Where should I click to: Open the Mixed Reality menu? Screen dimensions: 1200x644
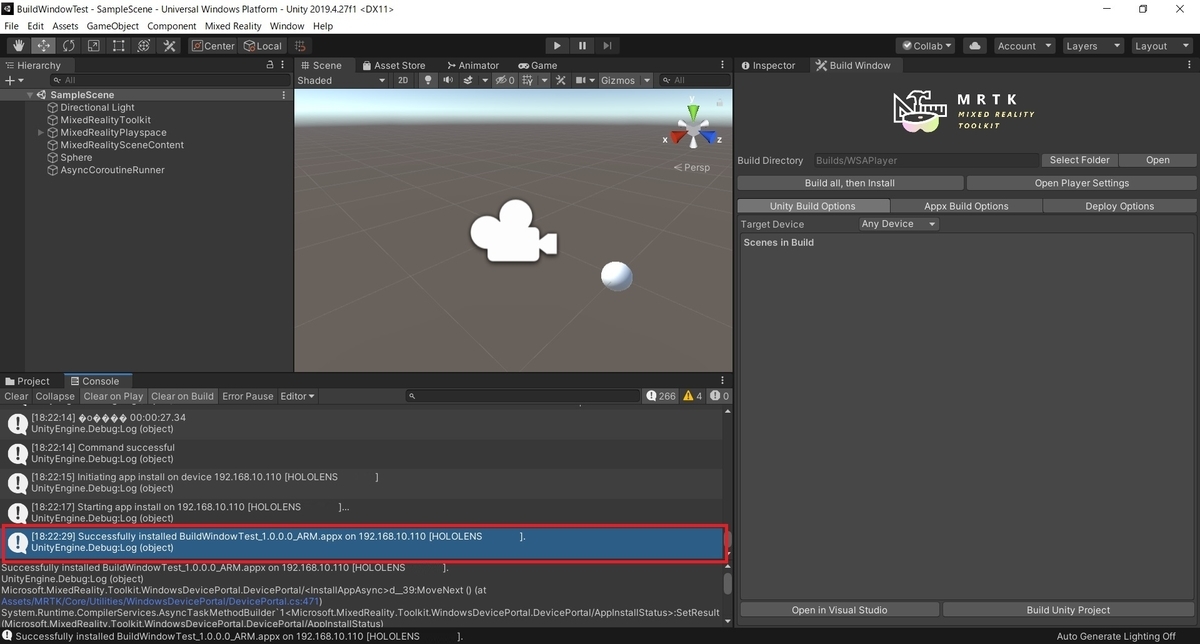tap(233, 25)
